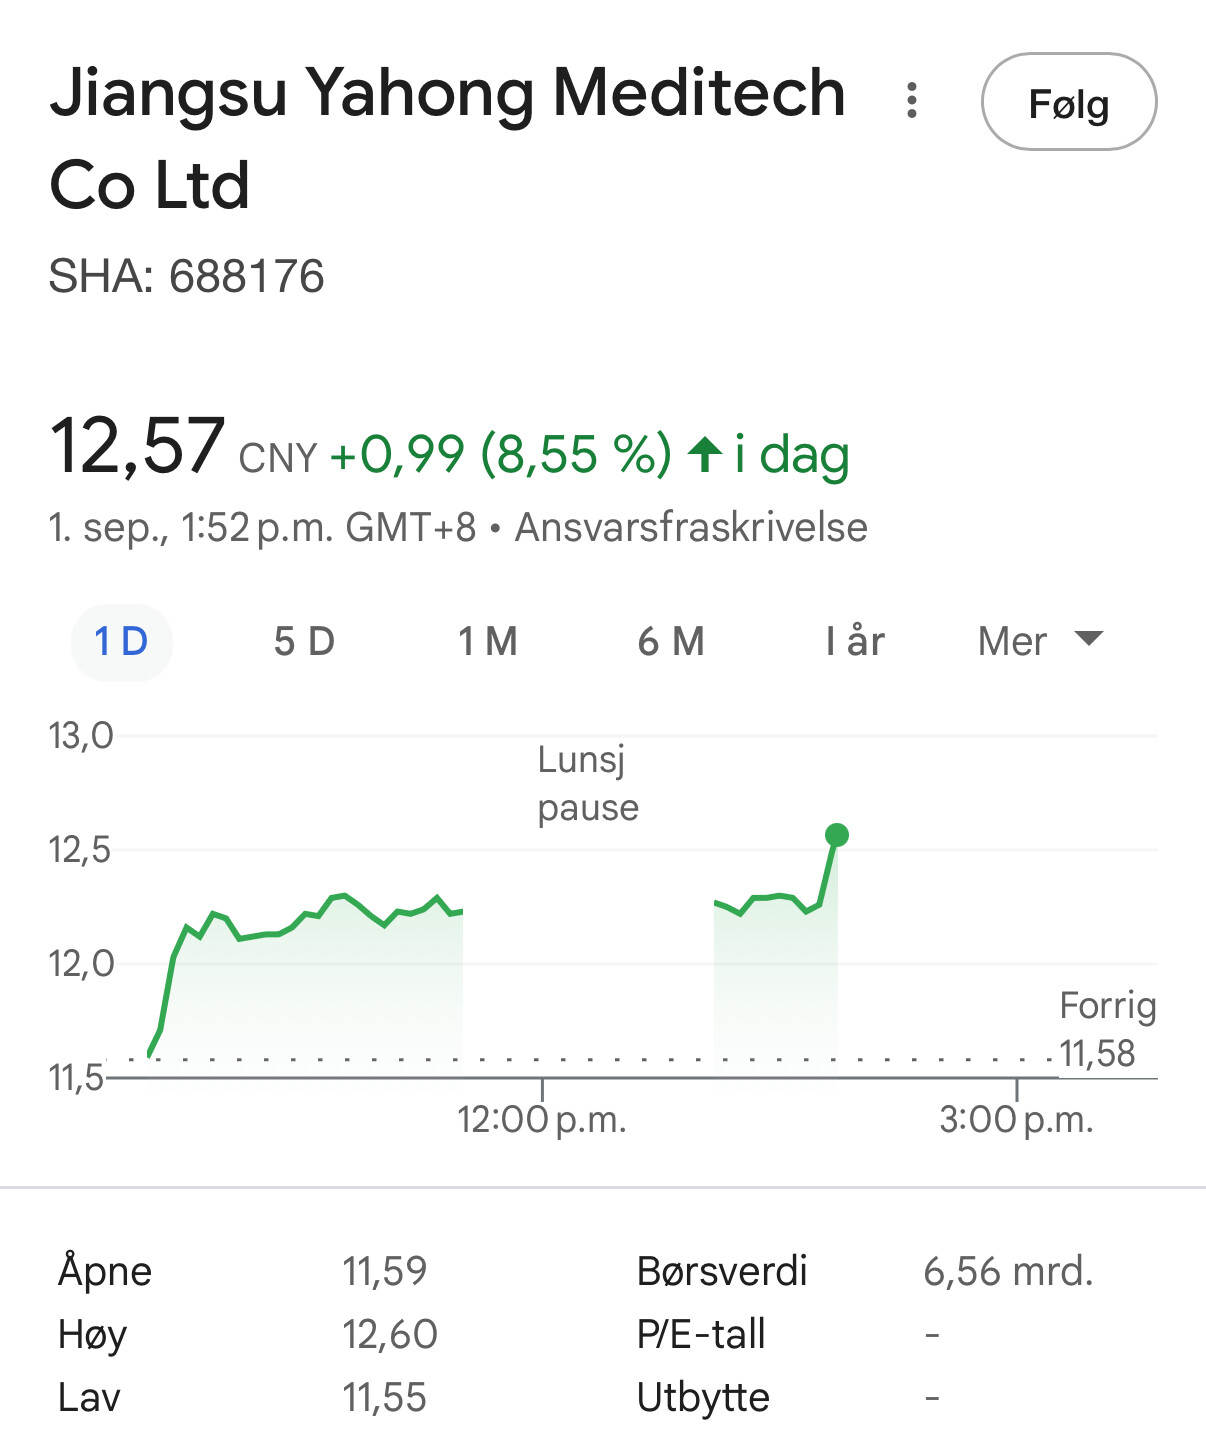
Task: Select the I år range tab
Action: [855, 642]
